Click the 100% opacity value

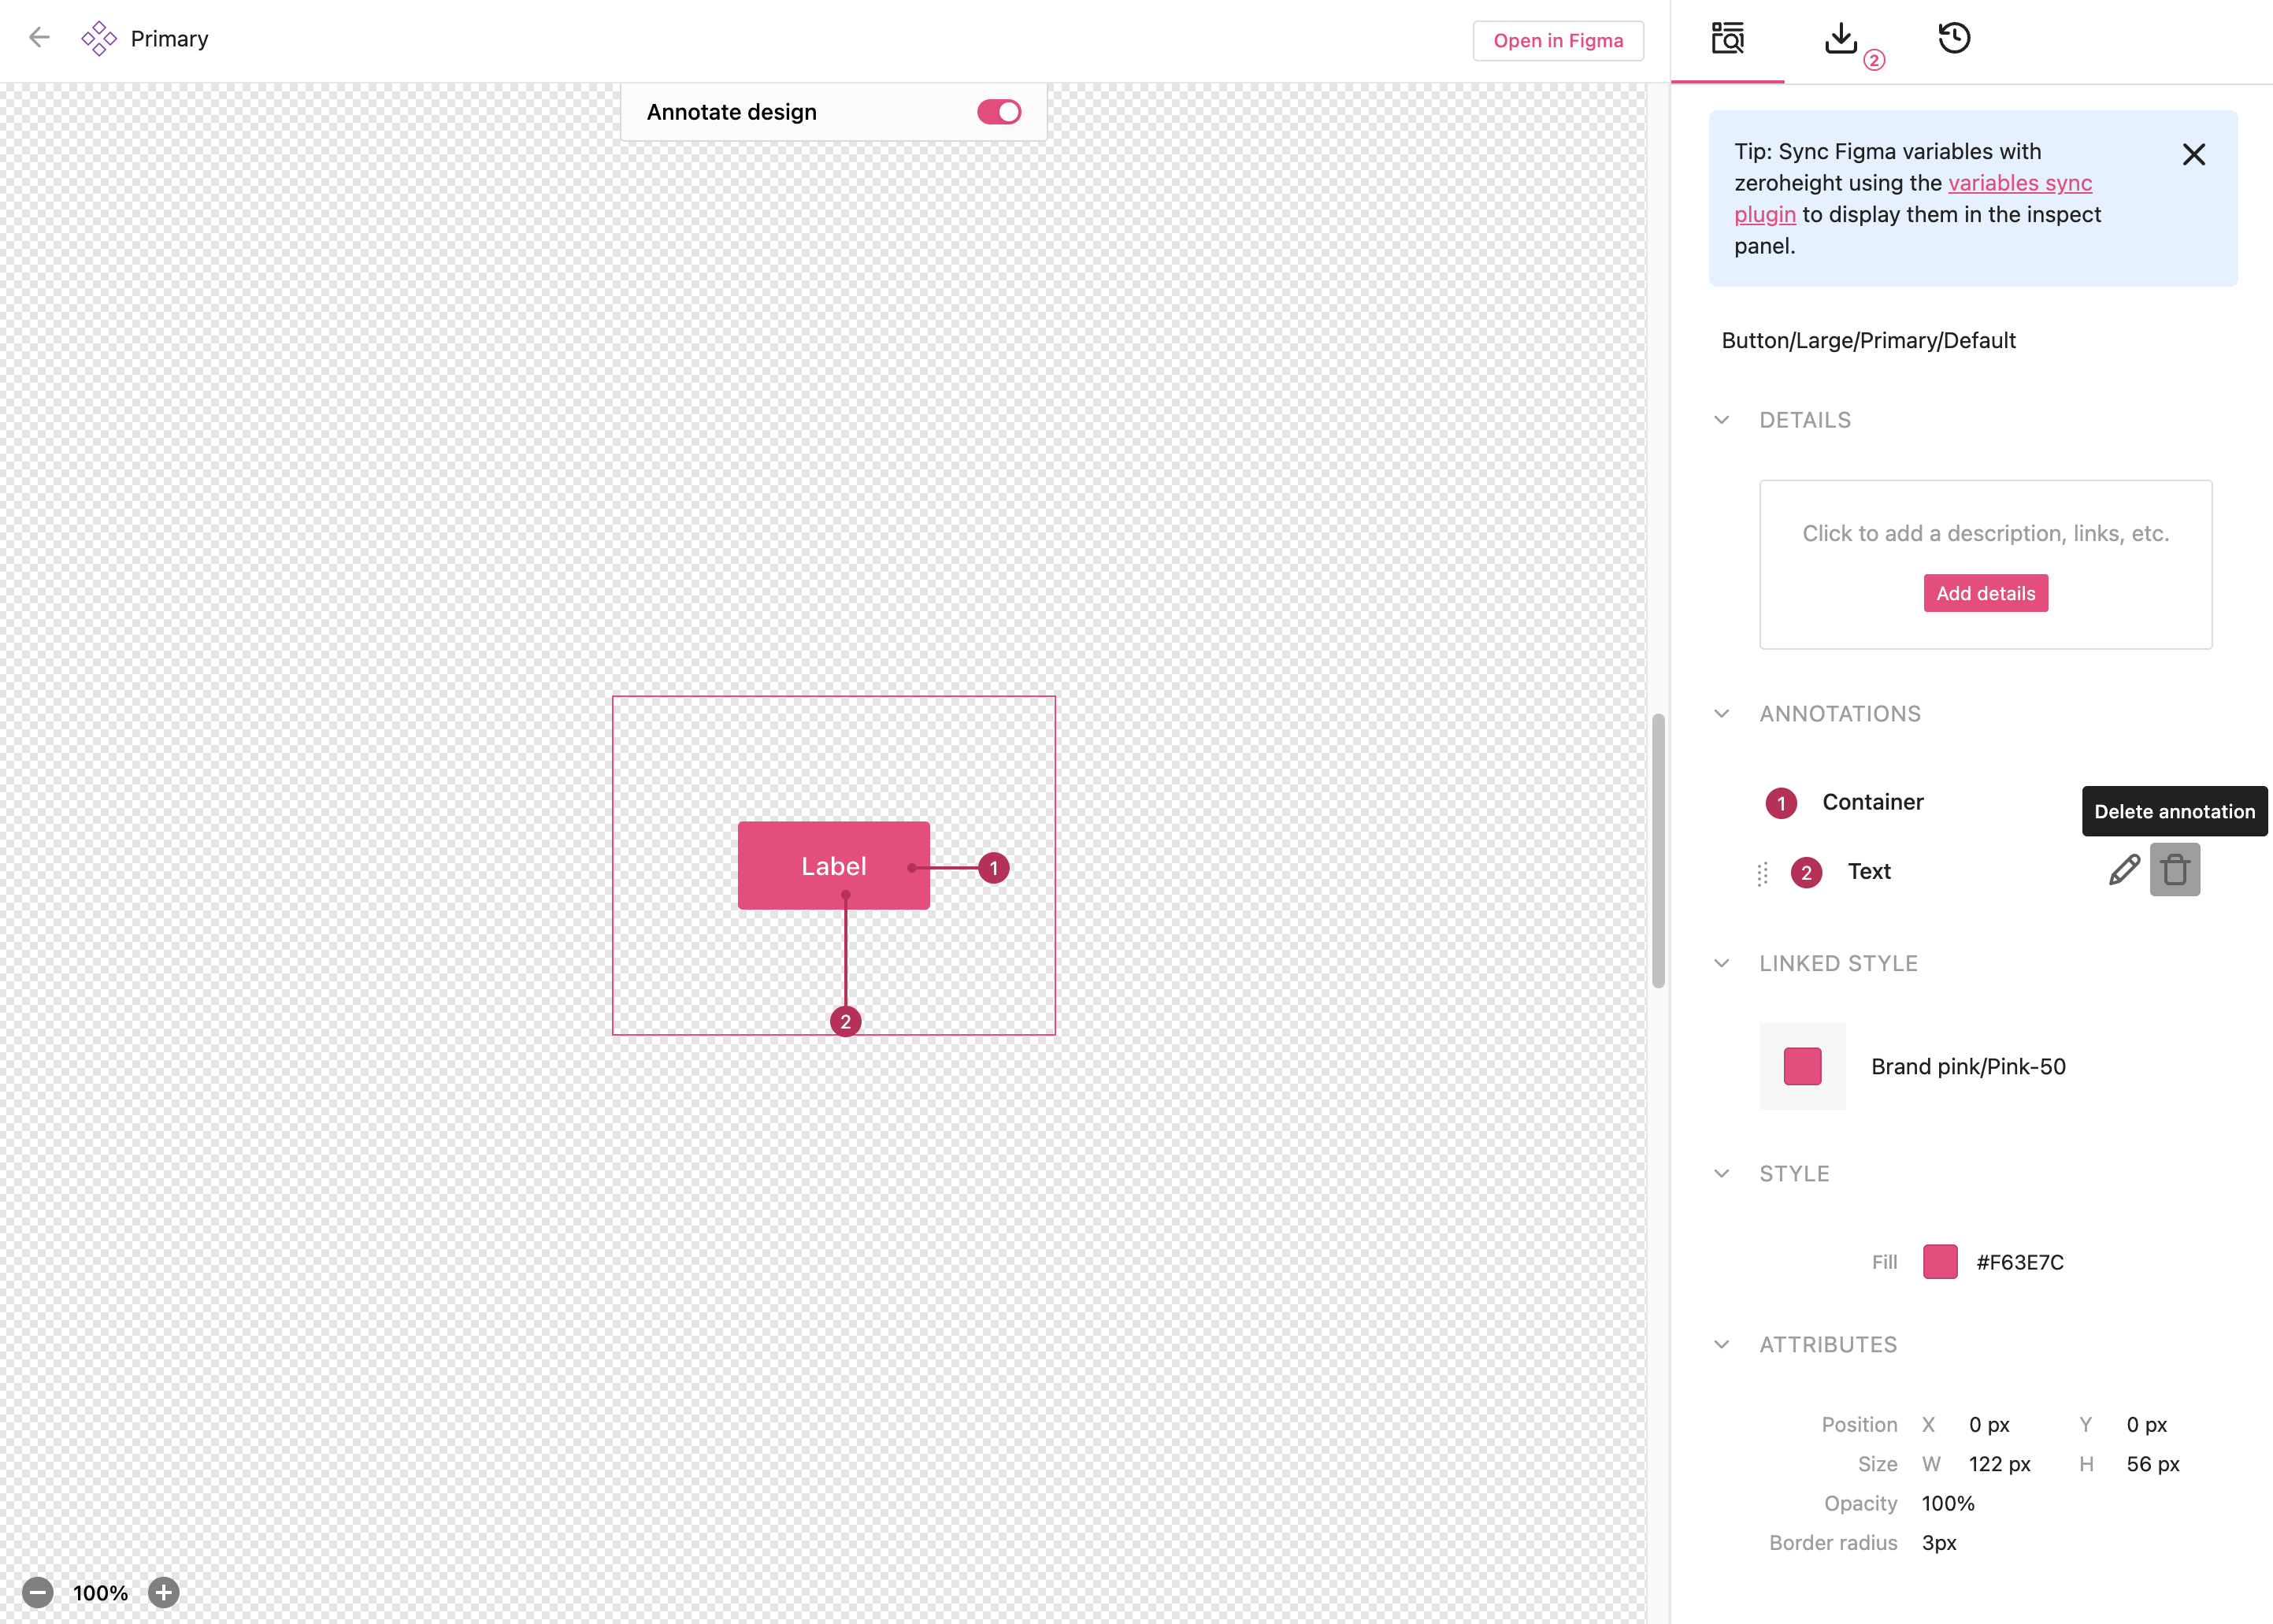point(1948,1503)
